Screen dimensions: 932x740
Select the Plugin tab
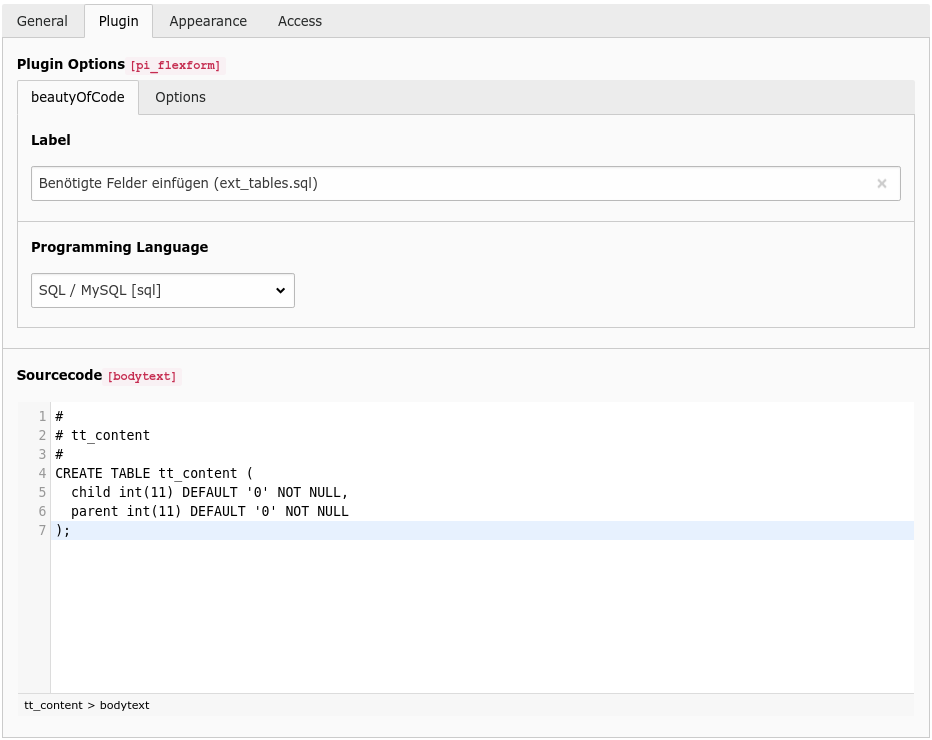[x=118, y=20]
